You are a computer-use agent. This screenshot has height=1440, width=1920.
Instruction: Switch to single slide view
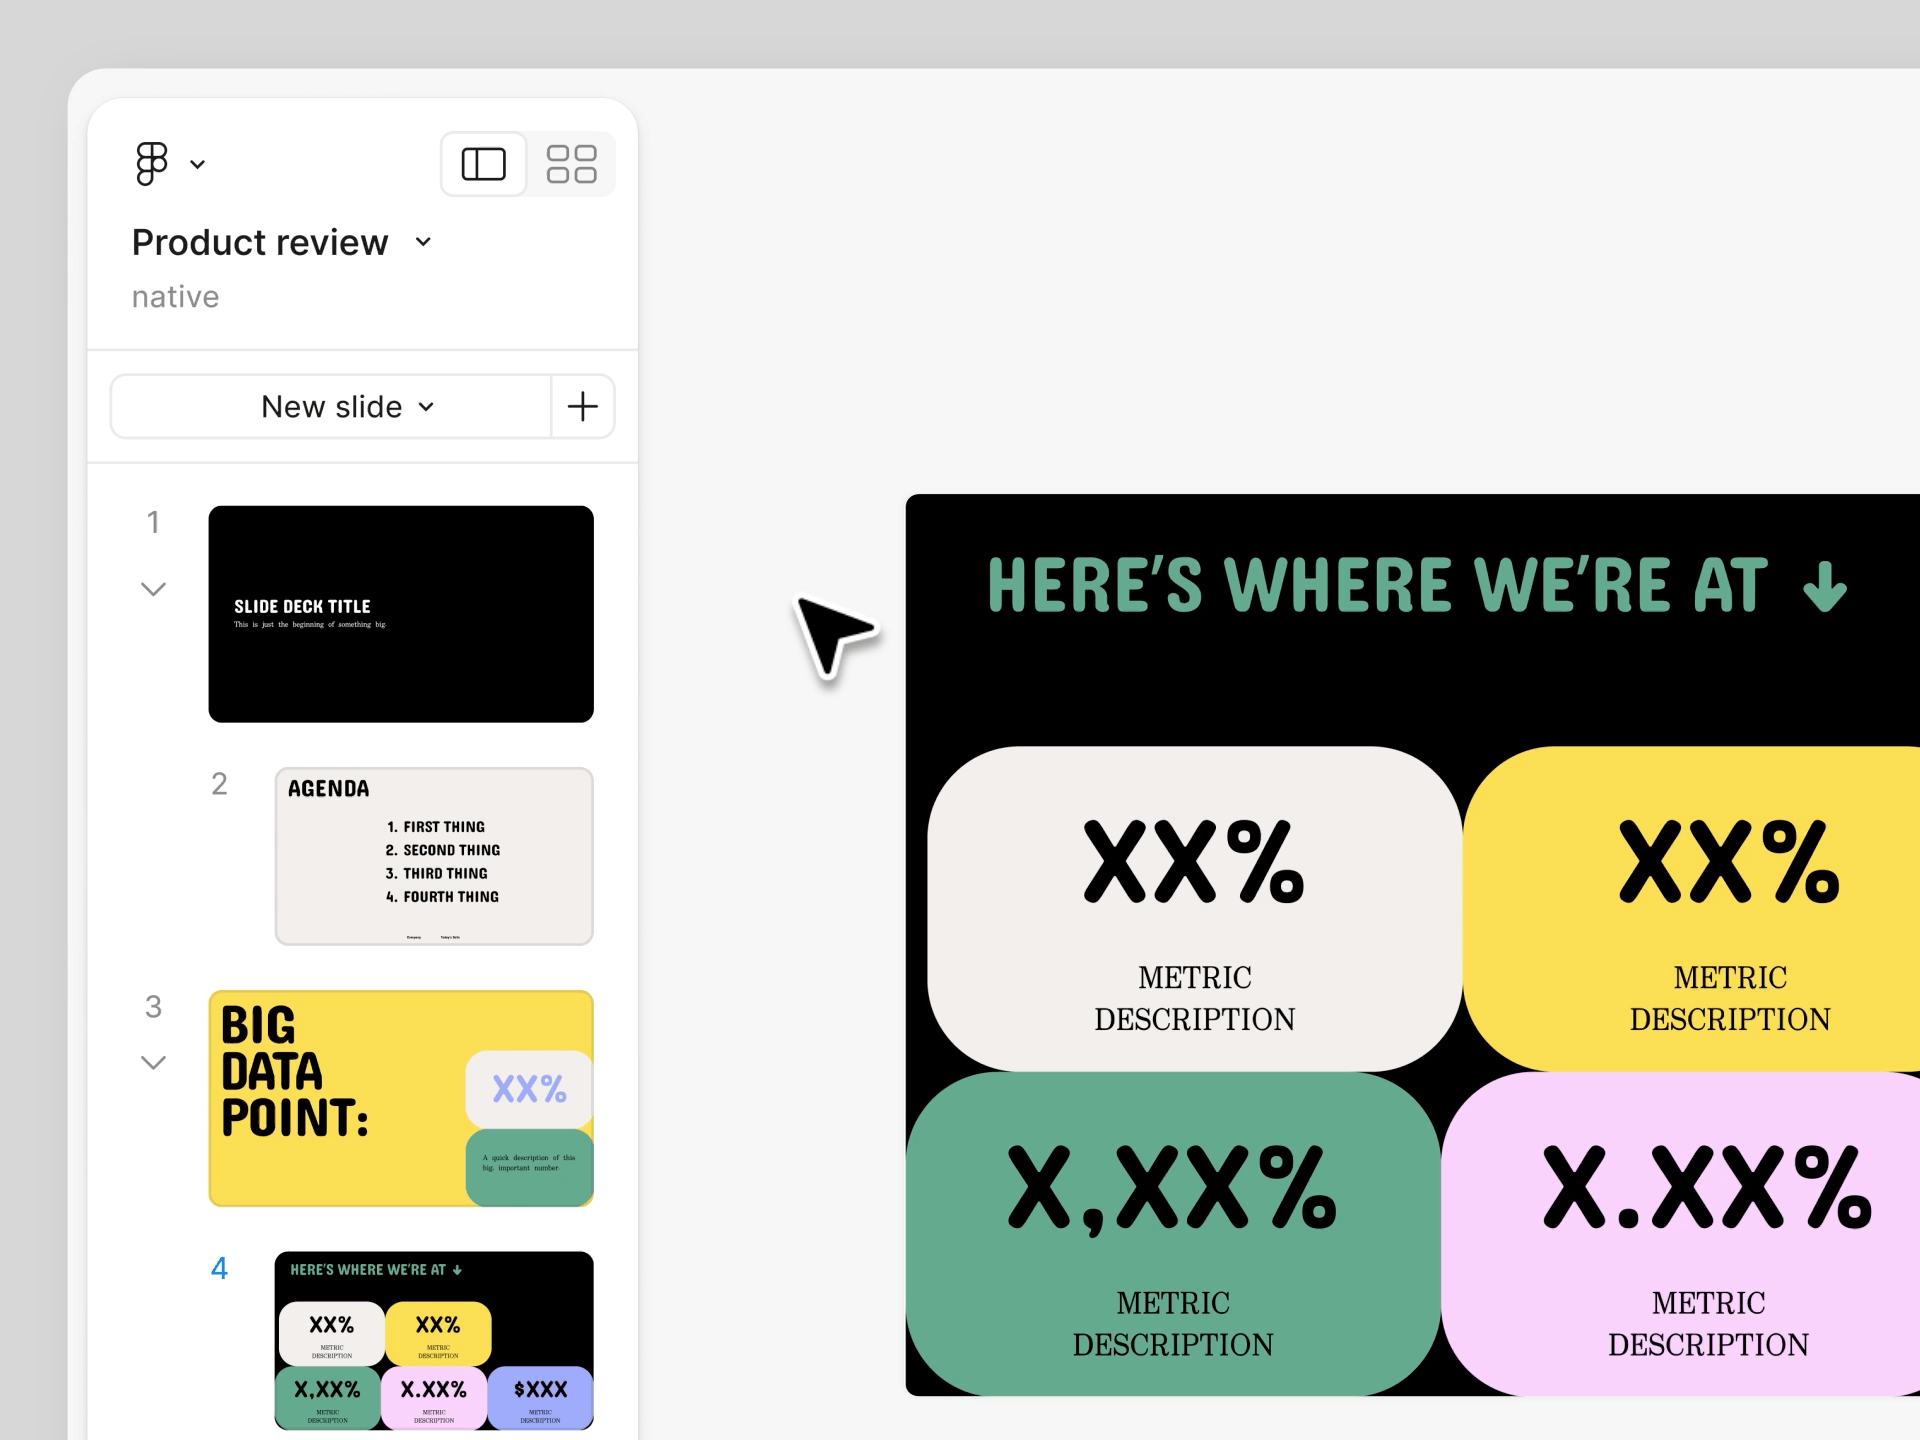(x=483, y=164)
